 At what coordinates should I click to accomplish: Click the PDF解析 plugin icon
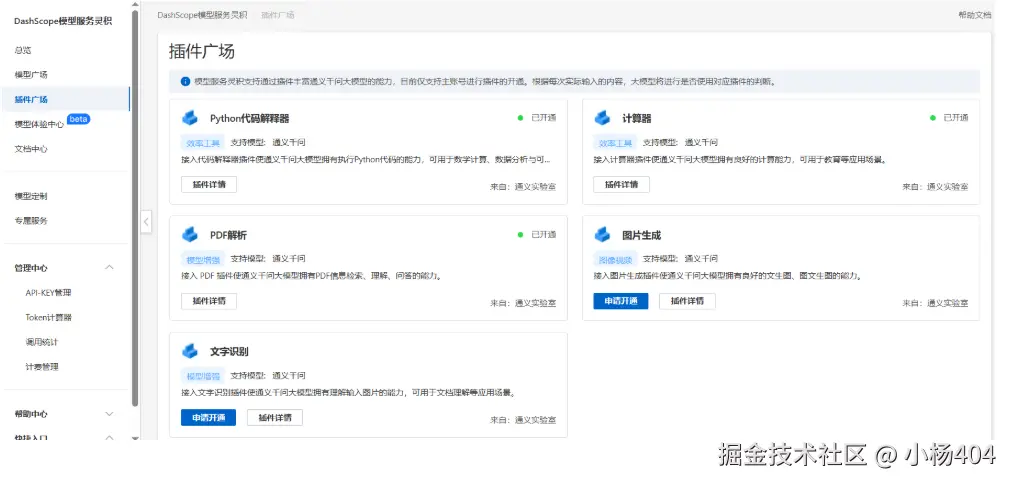190,234
